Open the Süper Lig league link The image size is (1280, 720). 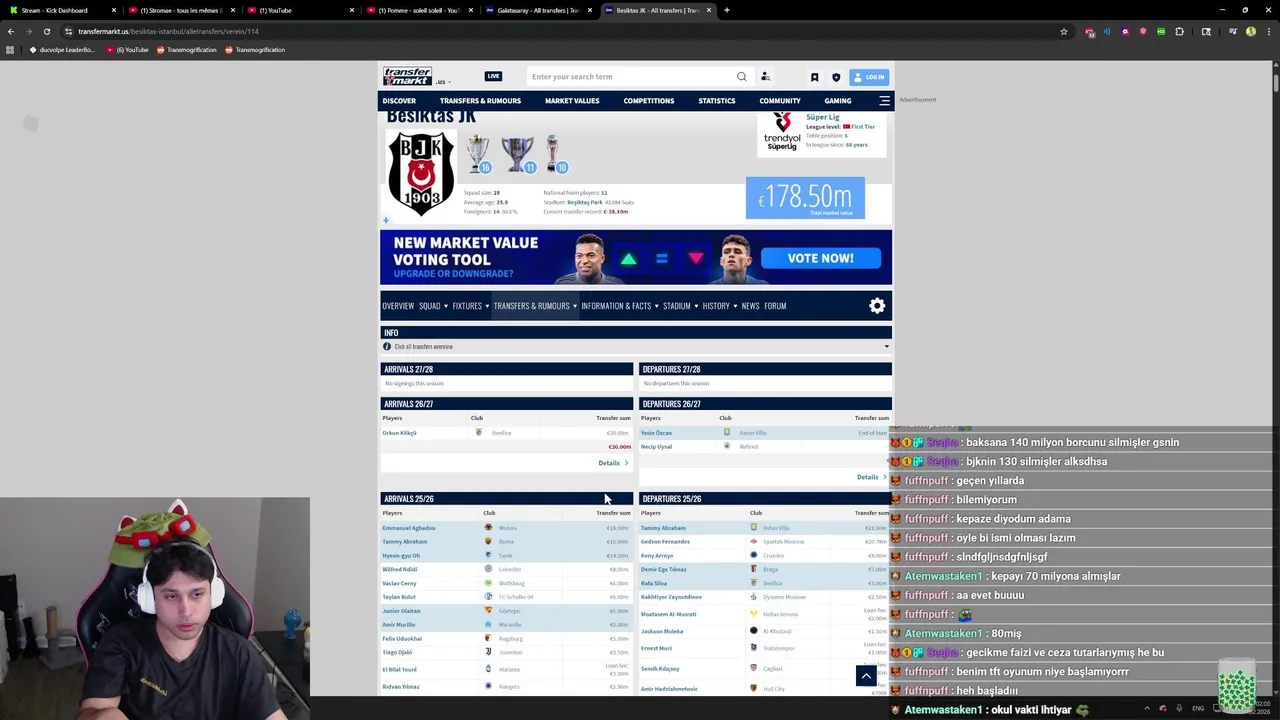[x=823, y=117]
